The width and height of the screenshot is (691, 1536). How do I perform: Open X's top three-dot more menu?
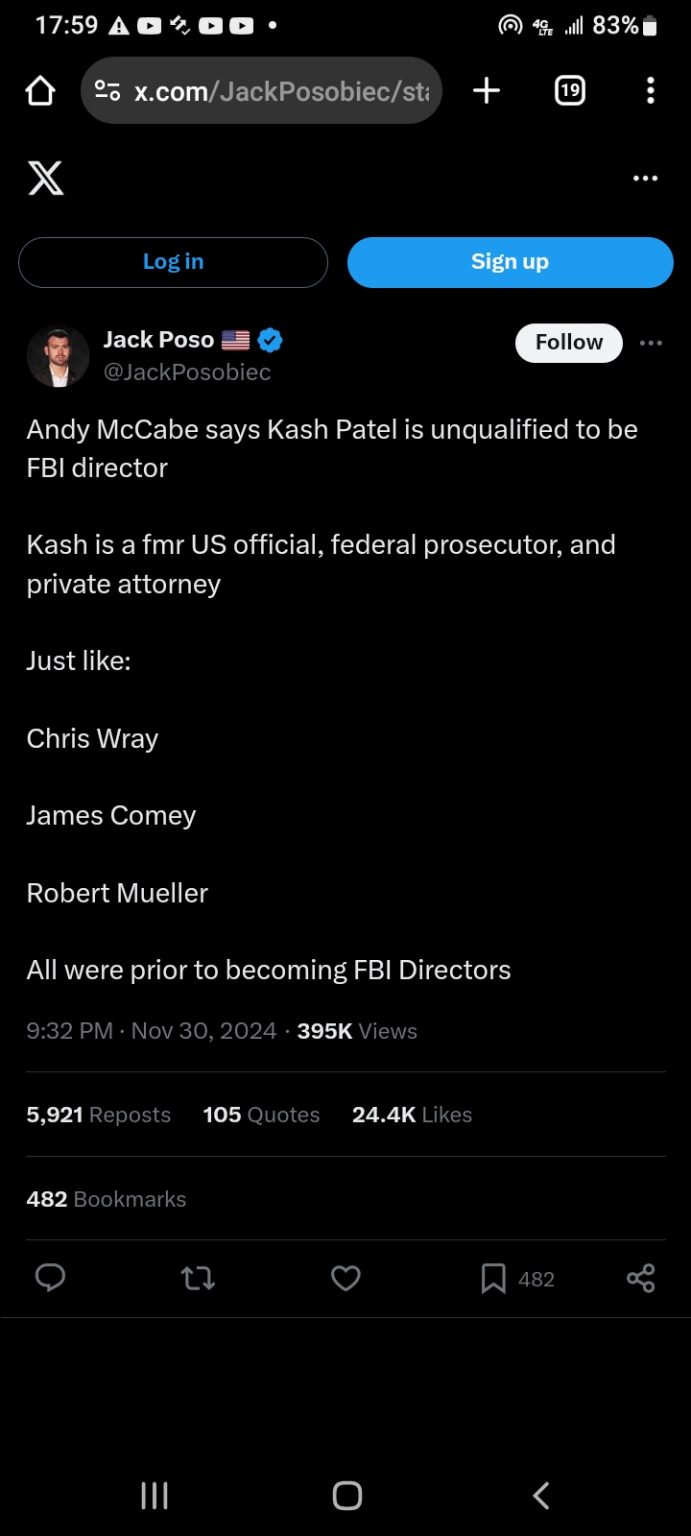point(645,178)
